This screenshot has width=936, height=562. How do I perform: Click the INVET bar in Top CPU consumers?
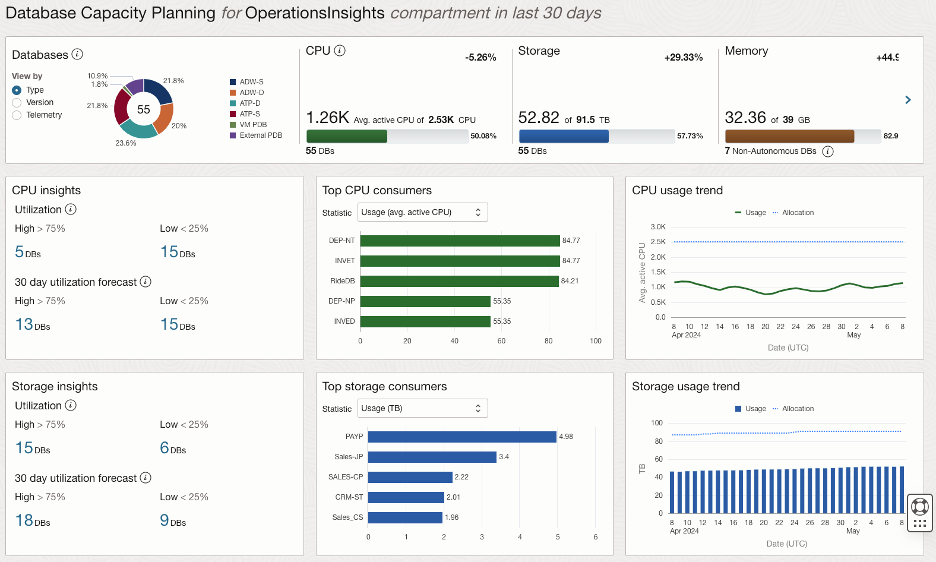point(460,261)
